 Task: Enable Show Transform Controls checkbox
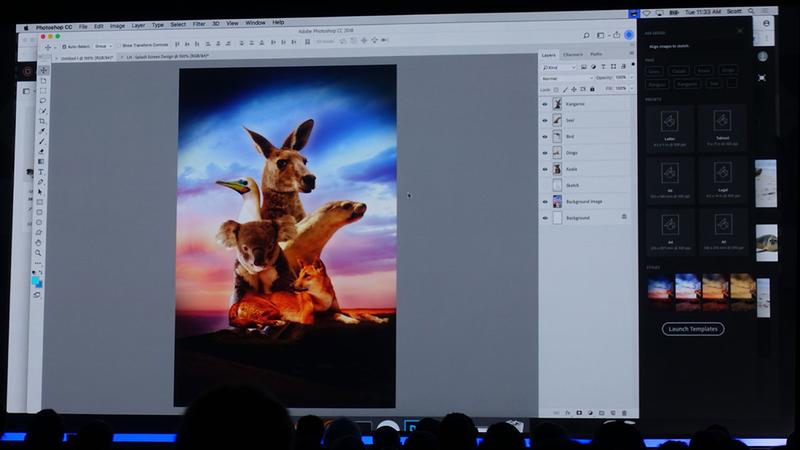(117, 46)
